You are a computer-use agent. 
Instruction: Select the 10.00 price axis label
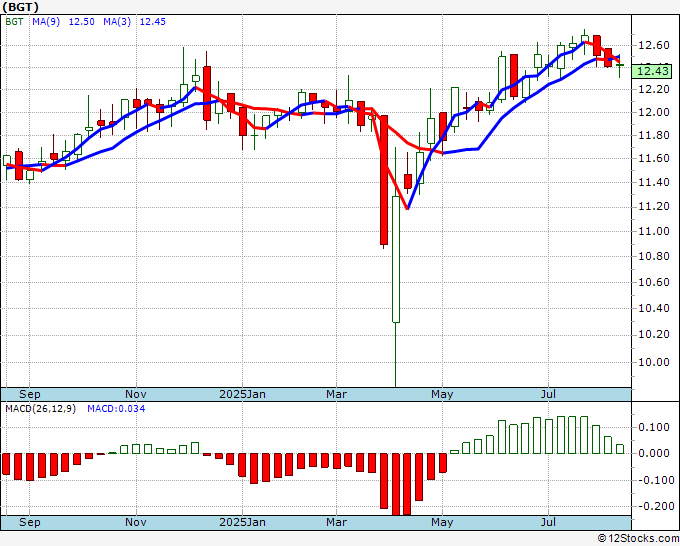[x=654, y=362]
